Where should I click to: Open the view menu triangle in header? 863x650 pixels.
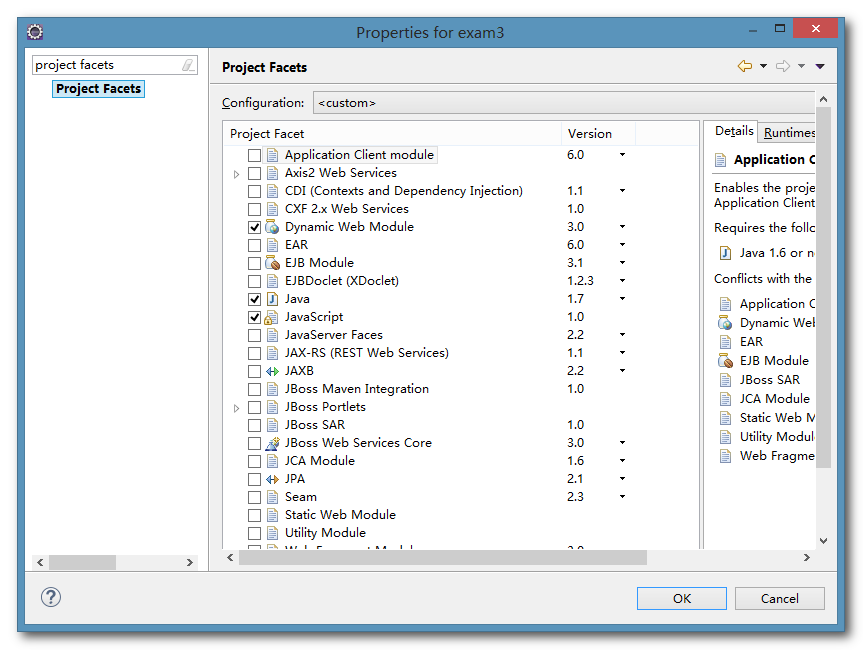(820, 66)
